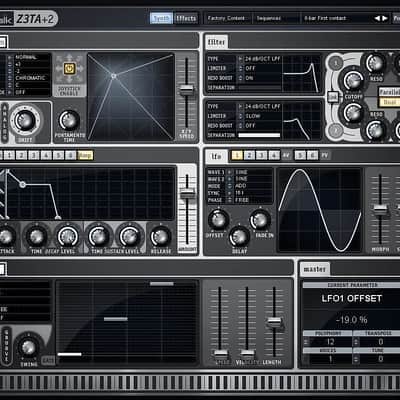
Task: Switch to the Synth view
Action: point(161,18)
